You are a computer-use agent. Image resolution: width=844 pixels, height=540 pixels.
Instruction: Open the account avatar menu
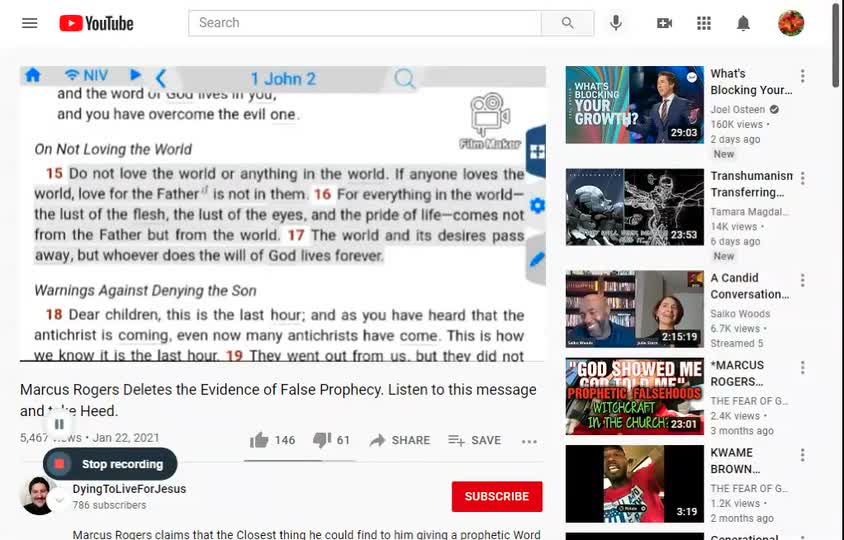[x=791, y=23]
